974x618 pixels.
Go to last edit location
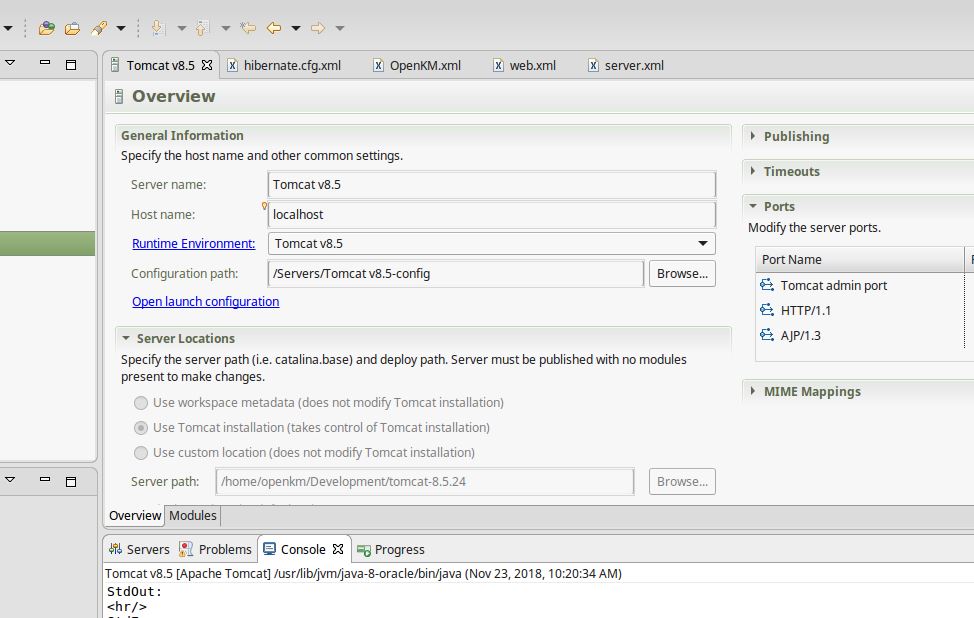point(248,28)
